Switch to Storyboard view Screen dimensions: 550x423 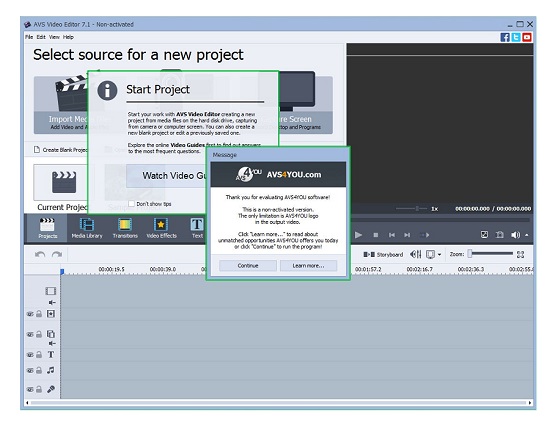click(x=383, y=254)
